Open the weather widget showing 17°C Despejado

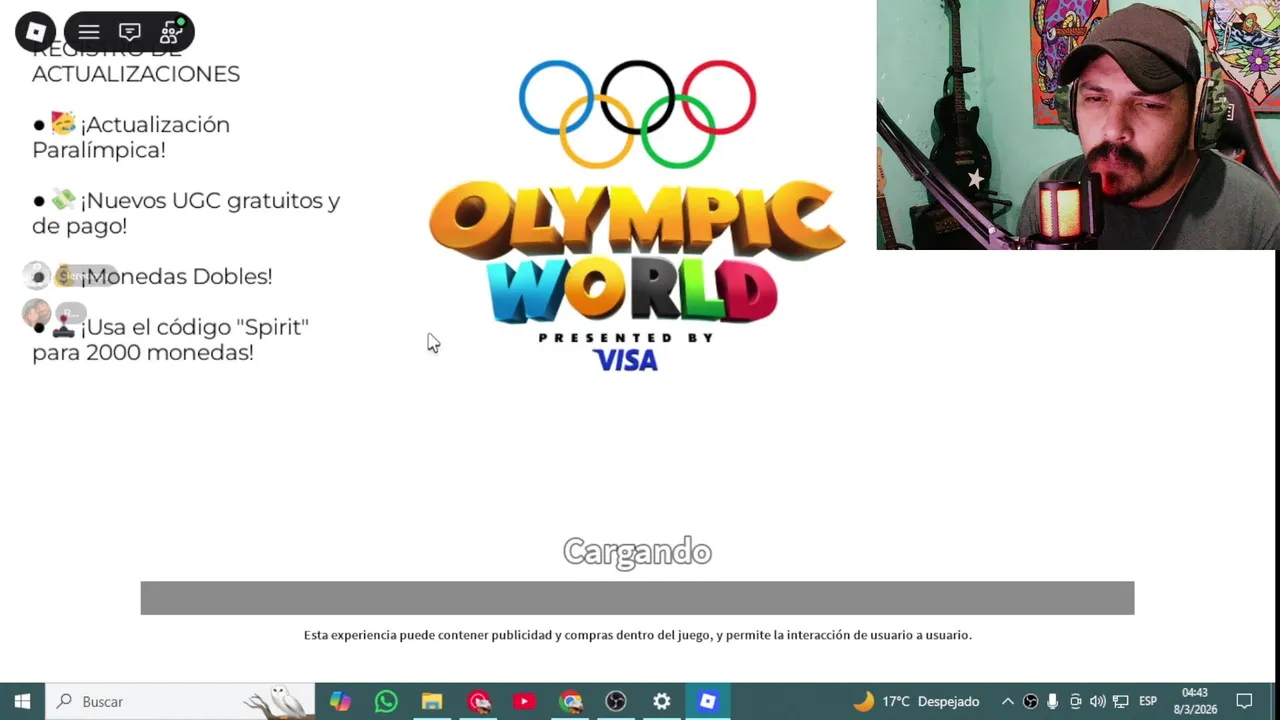(916, 701)
